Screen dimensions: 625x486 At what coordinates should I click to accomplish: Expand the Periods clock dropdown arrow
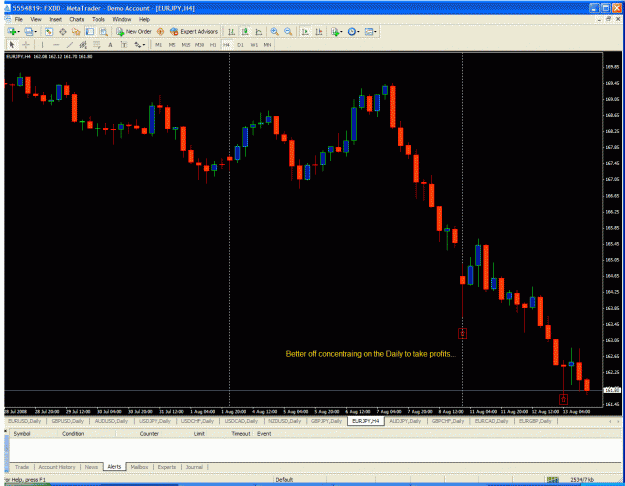click(358, 32)
